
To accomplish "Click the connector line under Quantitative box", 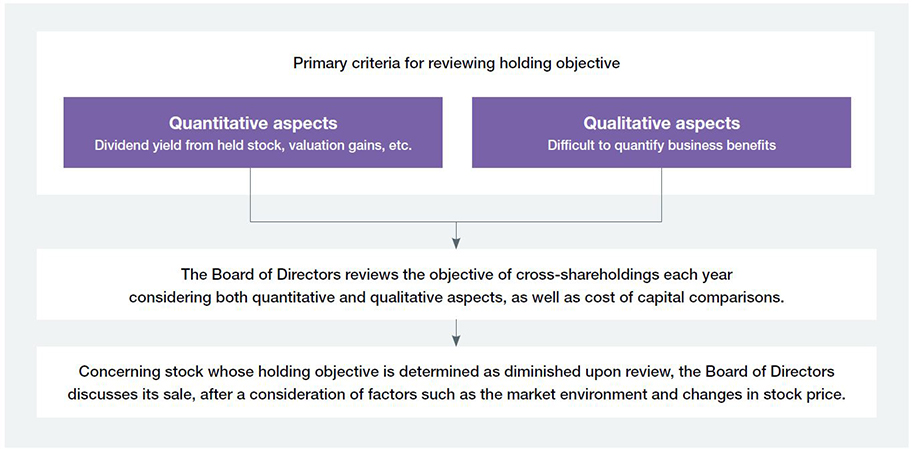I will (251, 195).
